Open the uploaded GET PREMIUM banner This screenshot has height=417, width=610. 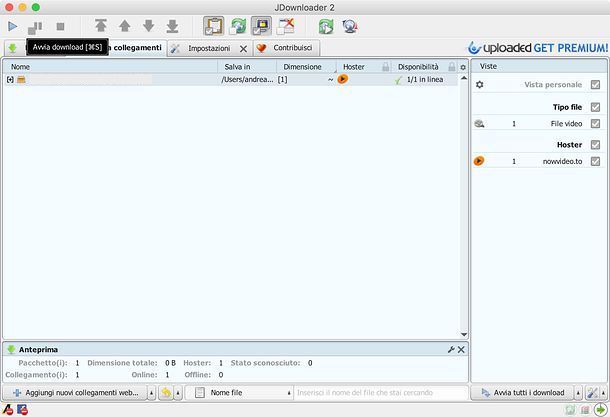[538, 48]
